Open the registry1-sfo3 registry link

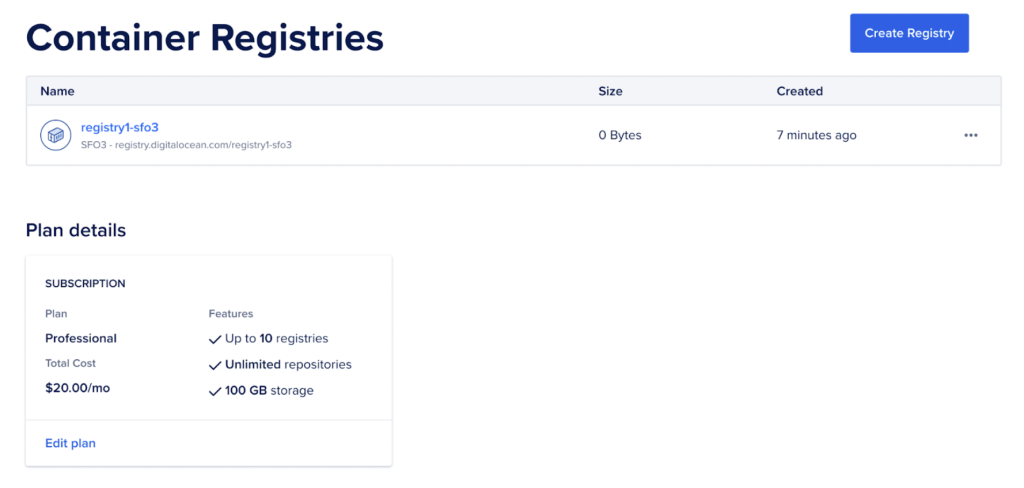click(120, 127)
